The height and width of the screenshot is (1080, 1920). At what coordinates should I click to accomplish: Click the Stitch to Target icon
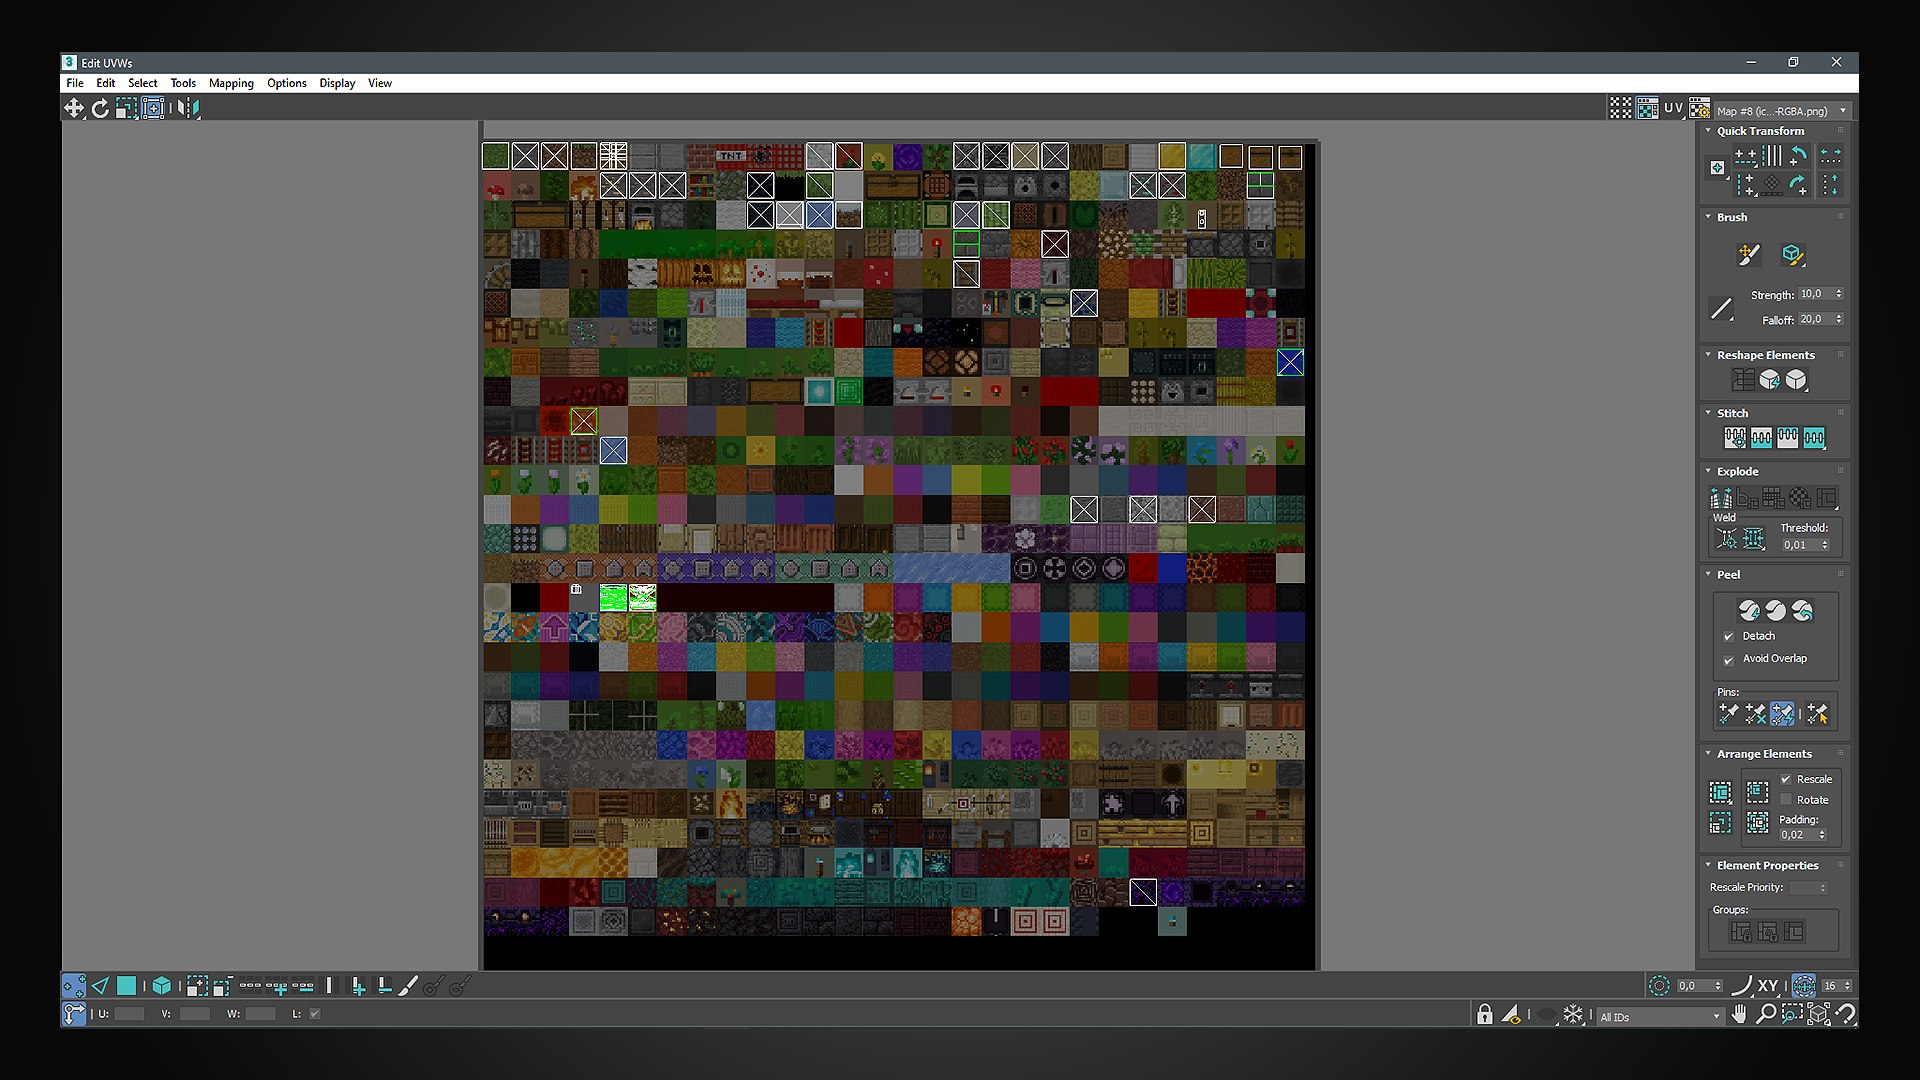tap(1735, 438)
